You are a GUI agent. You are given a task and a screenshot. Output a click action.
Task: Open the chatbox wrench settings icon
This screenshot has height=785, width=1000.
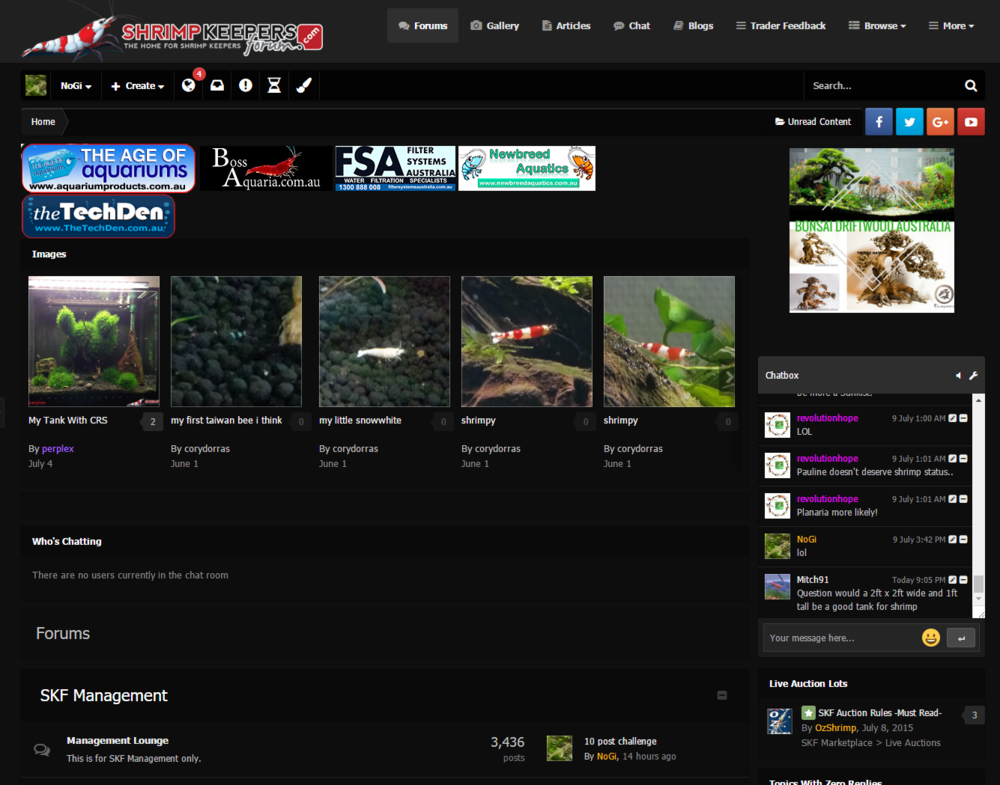pos(973,376)
